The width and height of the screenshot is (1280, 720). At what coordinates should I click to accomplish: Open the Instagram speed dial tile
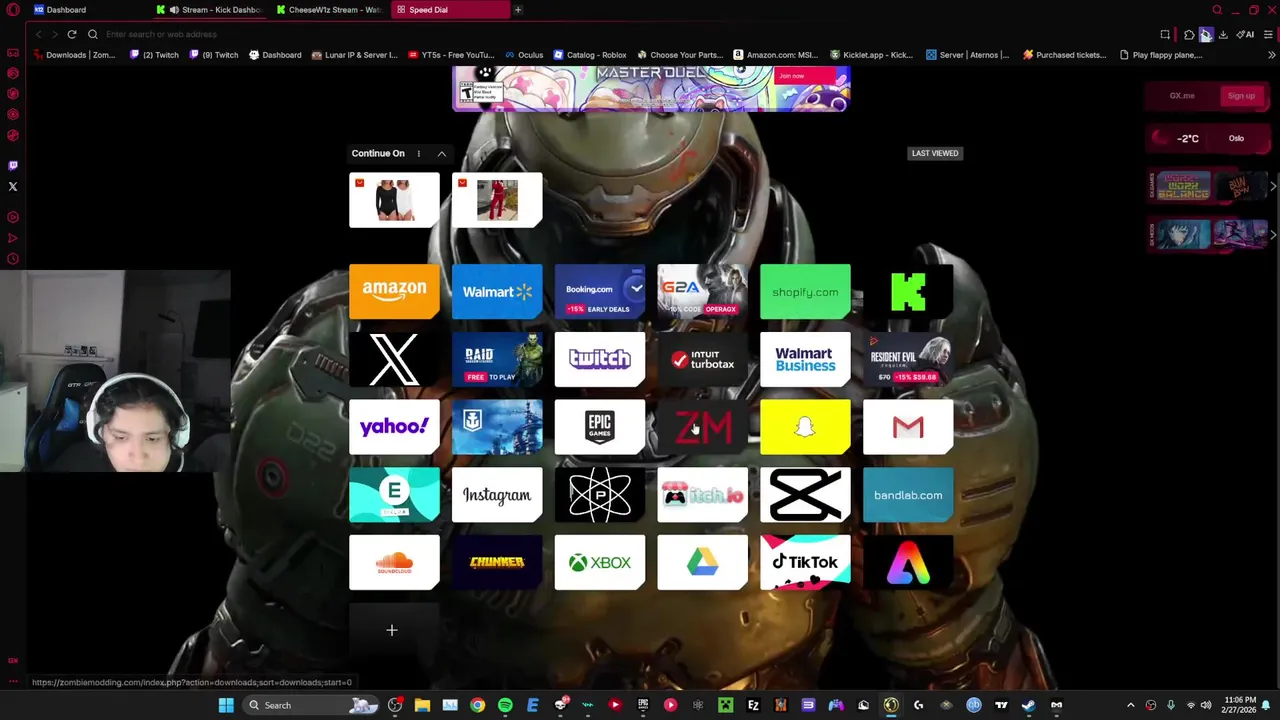pos(497,495)
